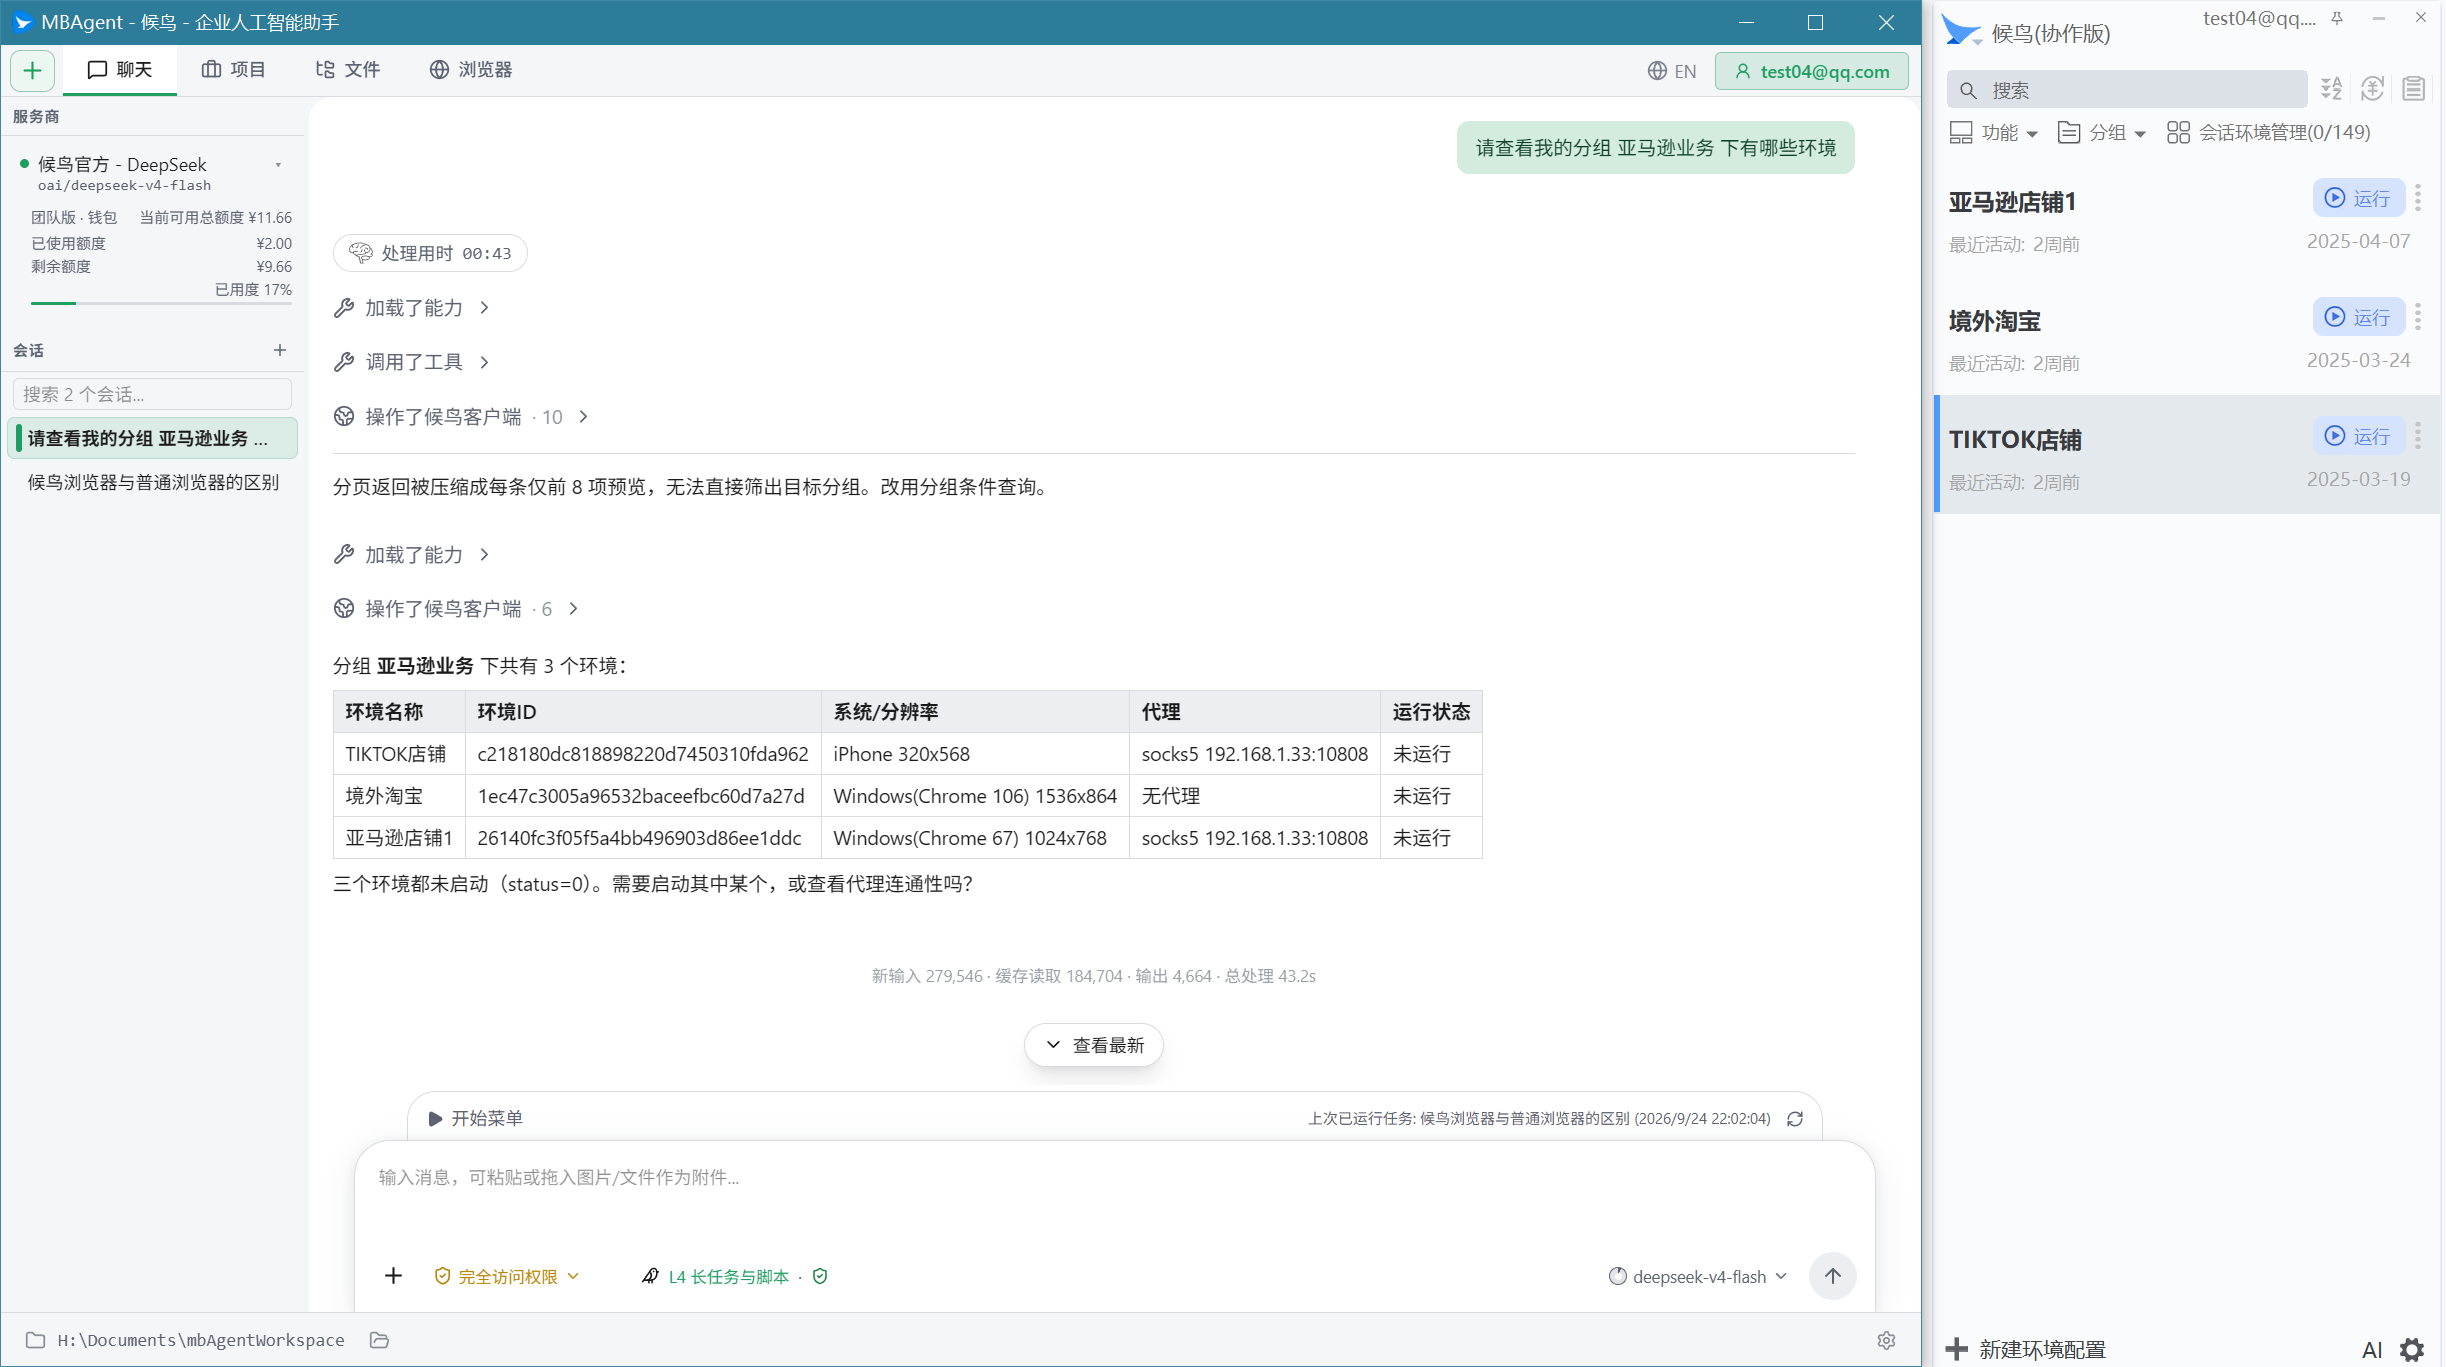Open the 分组 dropdown in 候鸟 window
The width and height of the screenshot is (2446, 1367).
2102,133
